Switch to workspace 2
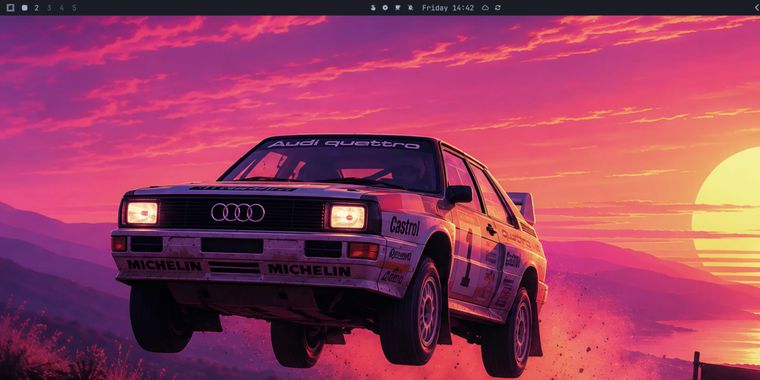Viewport: 760px width, 380px height. 36,8
